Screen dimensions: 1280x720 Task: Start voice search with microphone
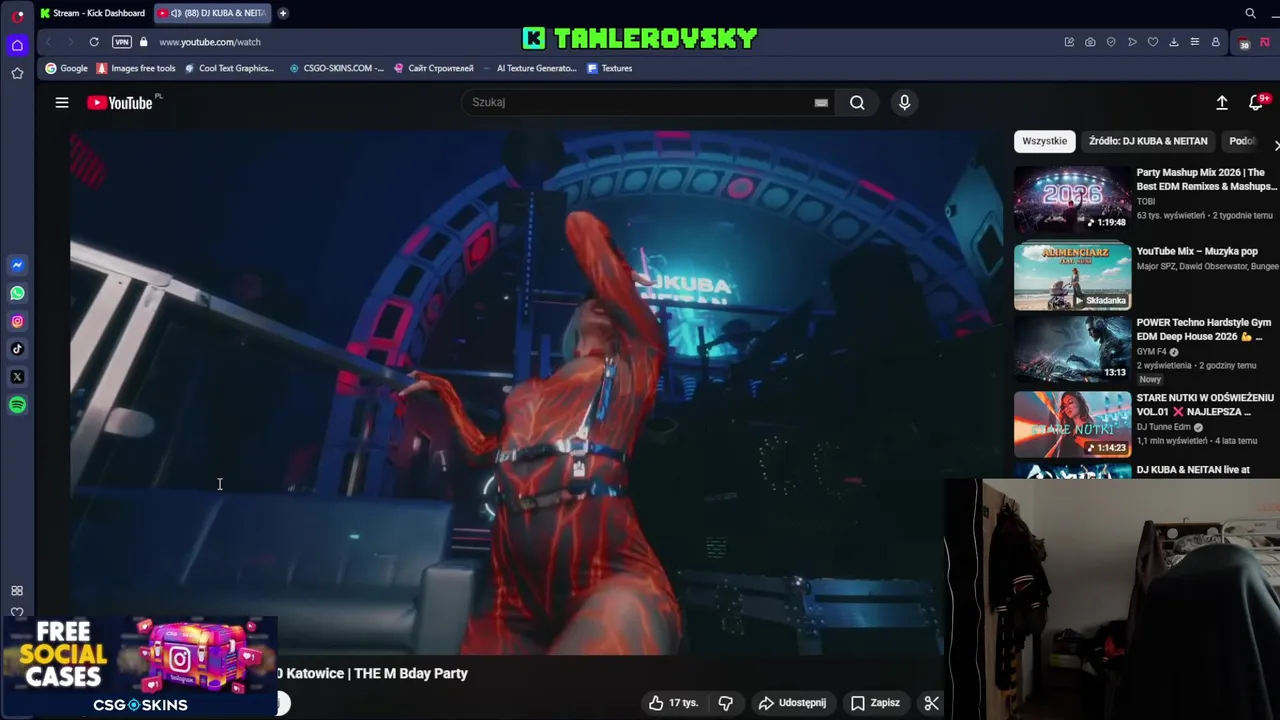(x=904, y=102)
